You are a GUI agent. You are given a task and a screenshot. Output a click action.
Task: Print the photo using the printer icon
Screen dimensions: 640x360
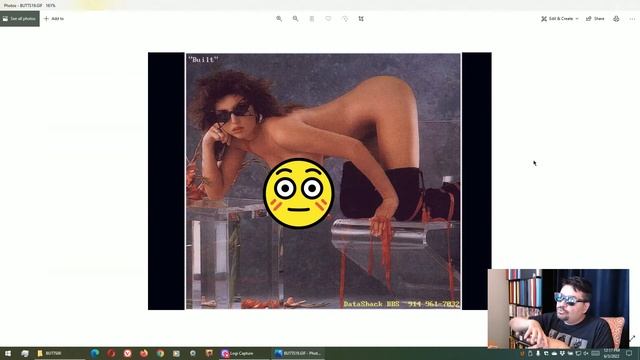(x=616, y=19)
